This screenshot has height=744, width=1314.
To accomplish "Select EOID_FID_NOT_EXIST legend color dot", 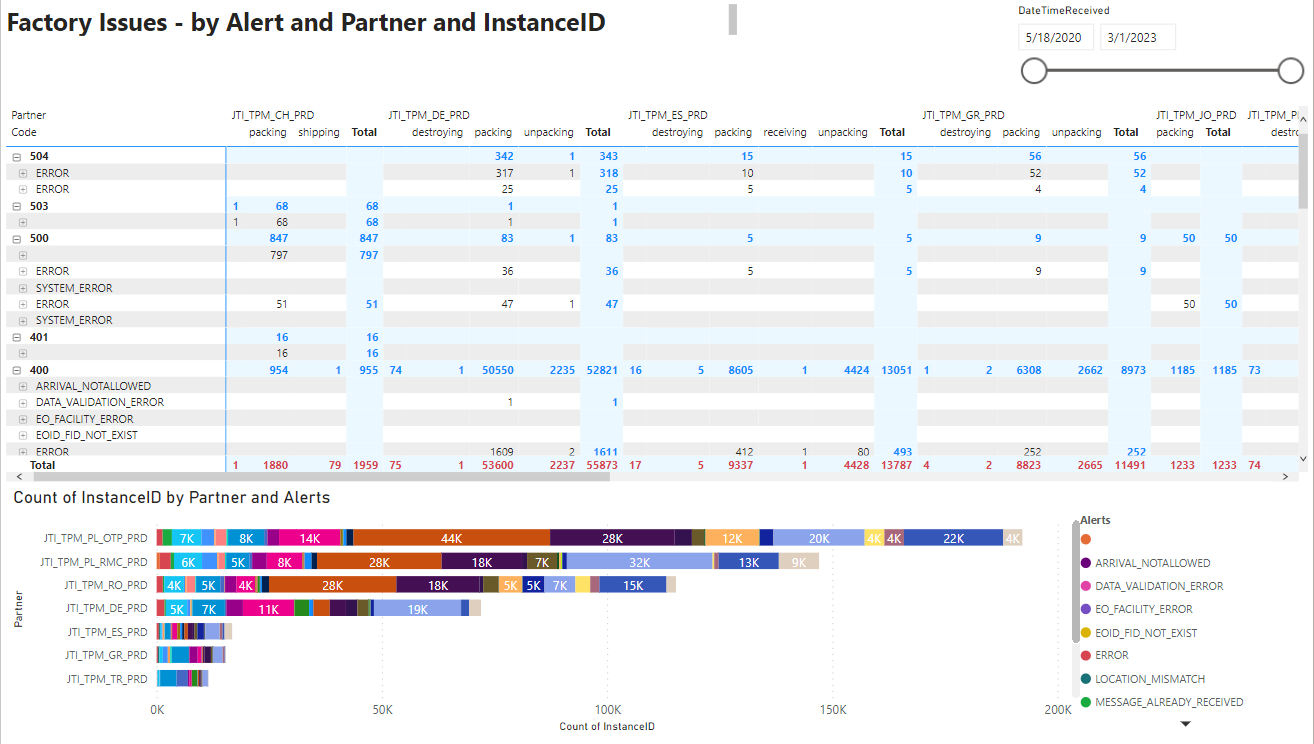I will click(1086, 633).
